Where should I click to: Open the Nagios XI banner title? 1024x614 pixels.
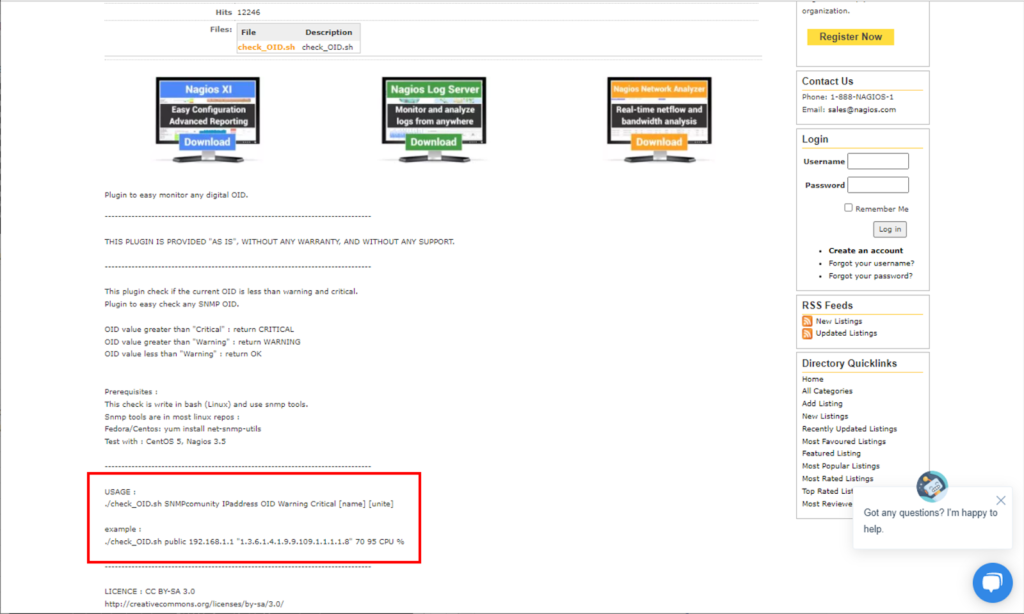click(208, 89)
